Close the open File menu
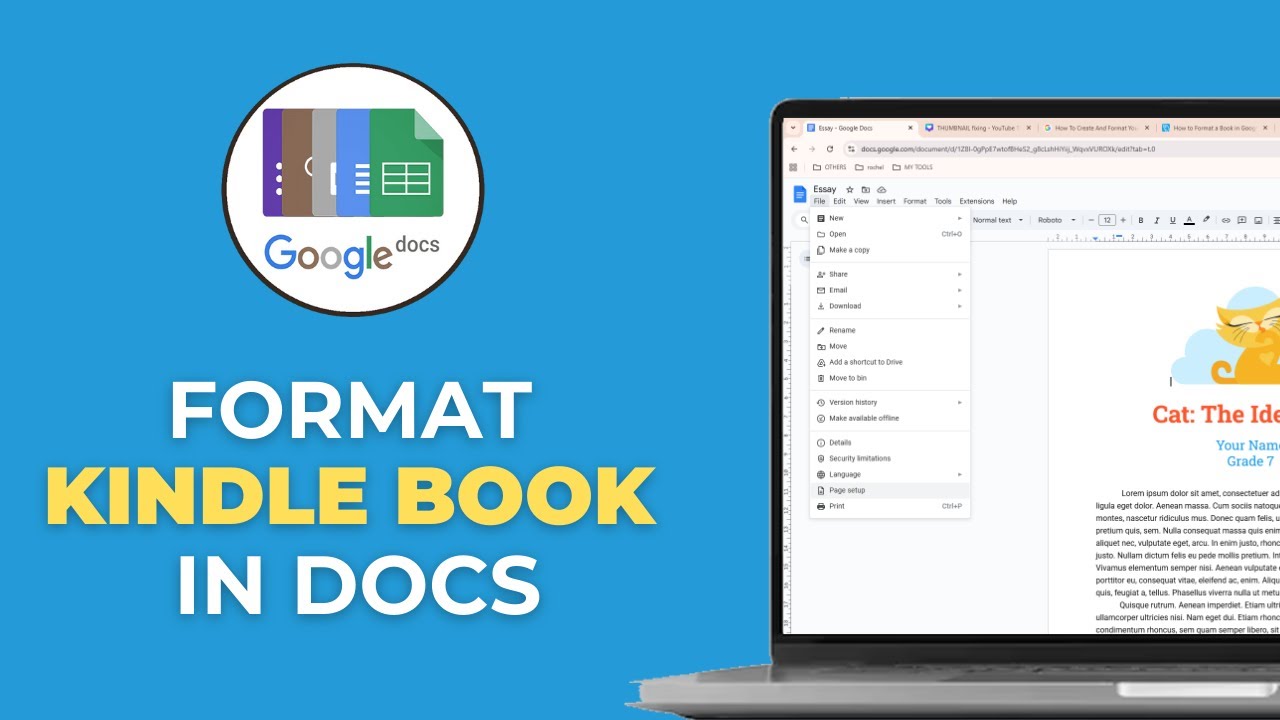1280x720 pixels. point(819,201)
